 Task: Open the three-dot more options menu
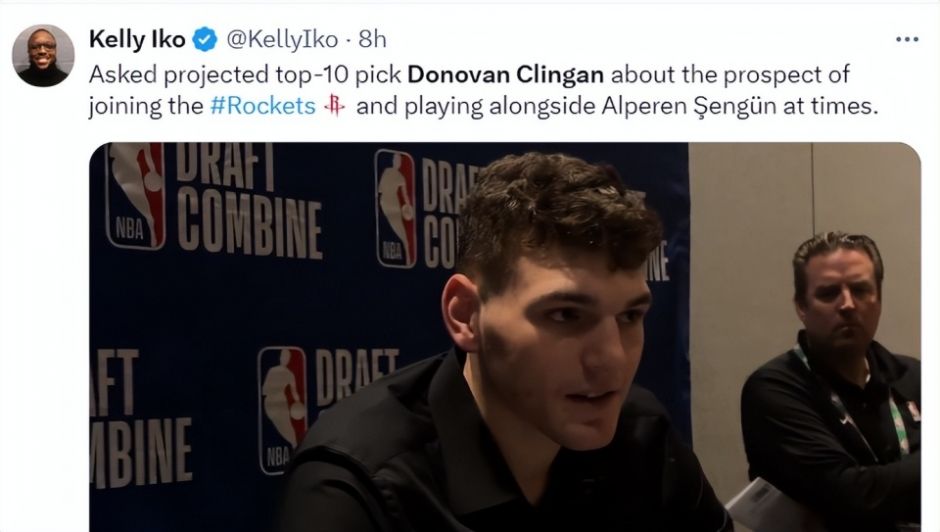907,40
